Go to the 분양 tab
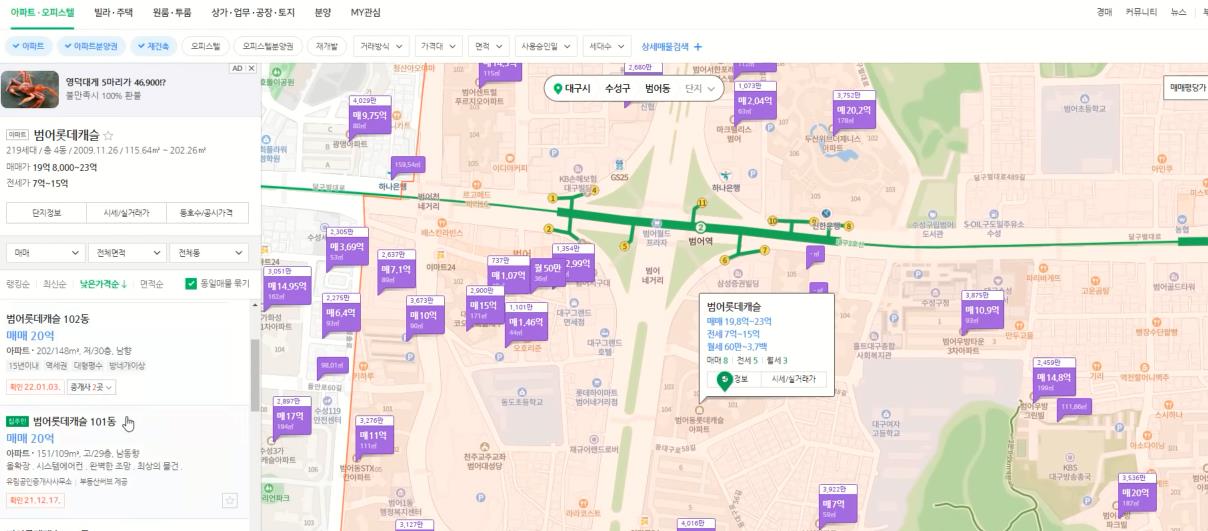Screen dimensions: 1208x531 322,12
